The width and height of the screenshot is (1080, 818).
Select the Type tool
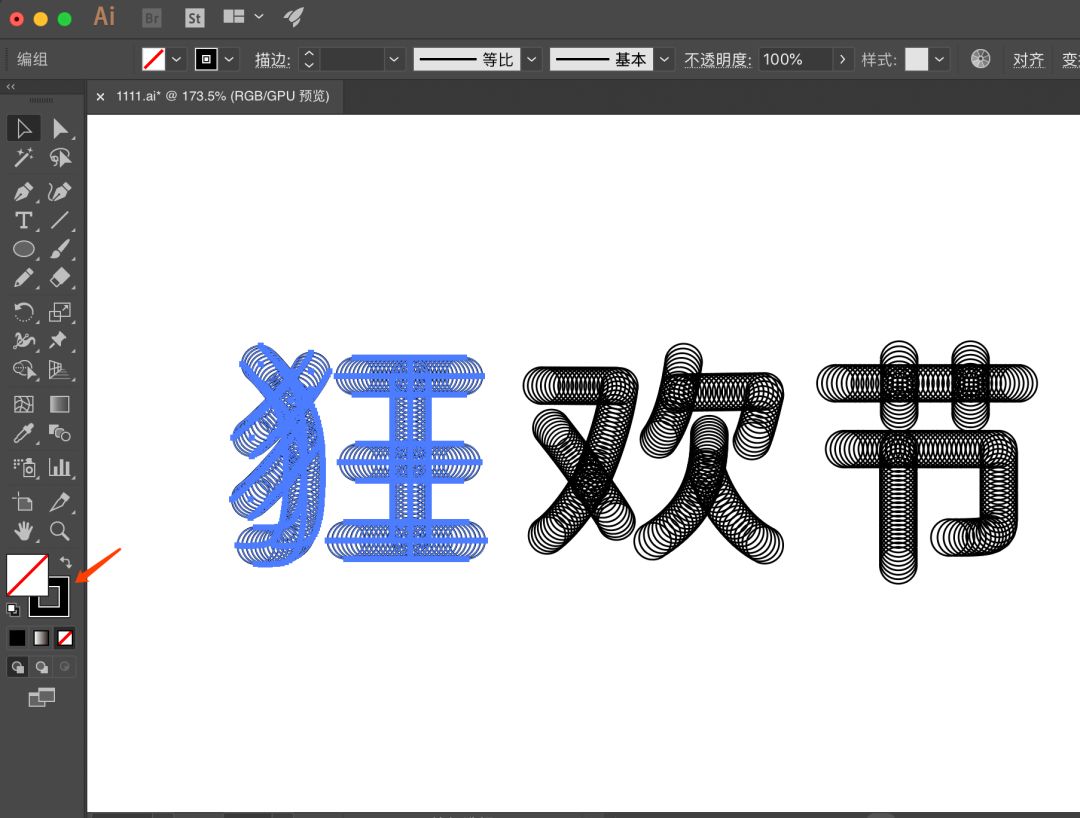click(24, 221)
